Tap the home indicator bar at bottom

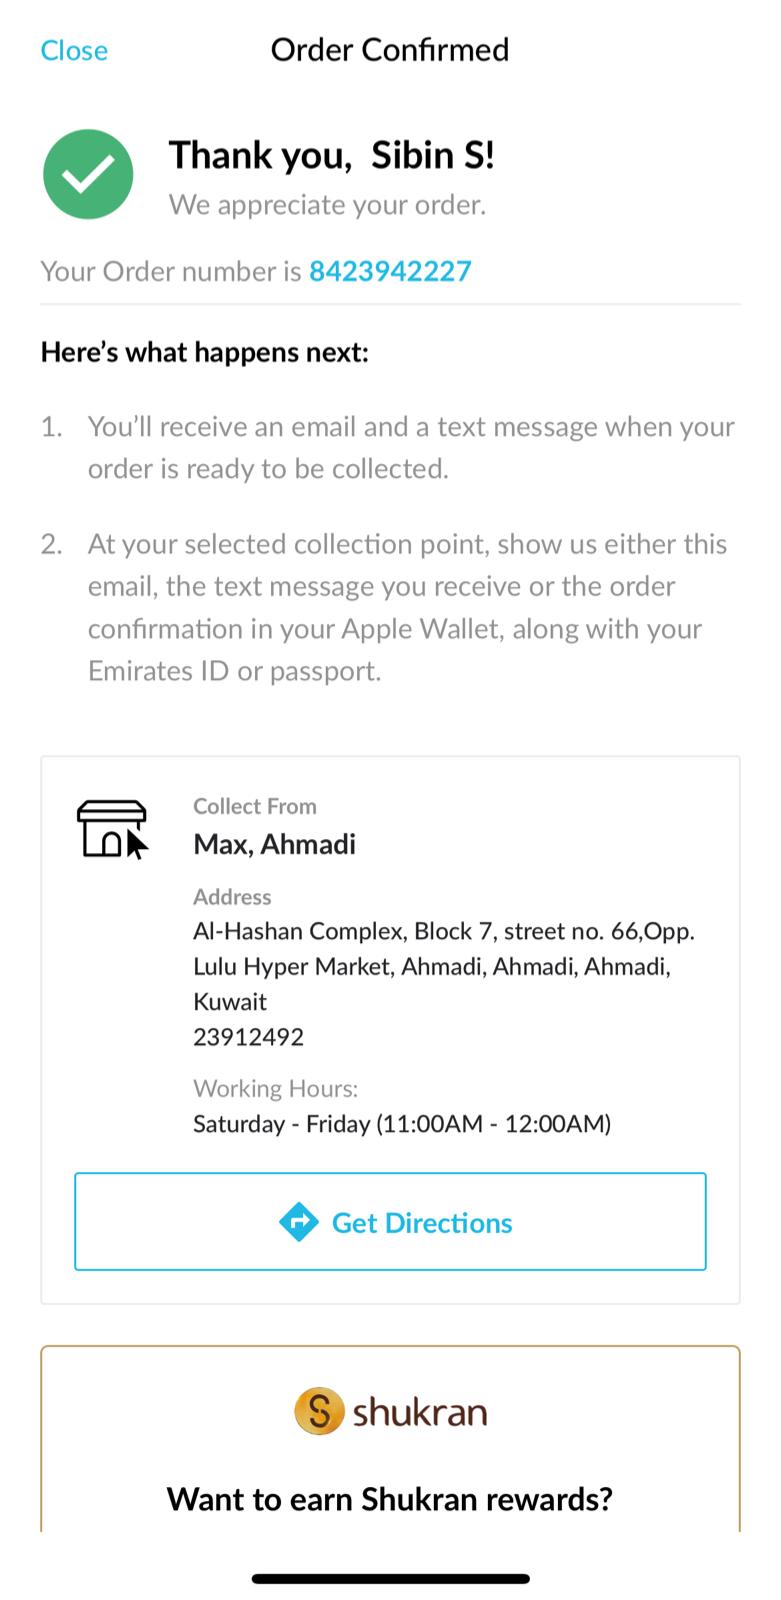pos(390,1579)
